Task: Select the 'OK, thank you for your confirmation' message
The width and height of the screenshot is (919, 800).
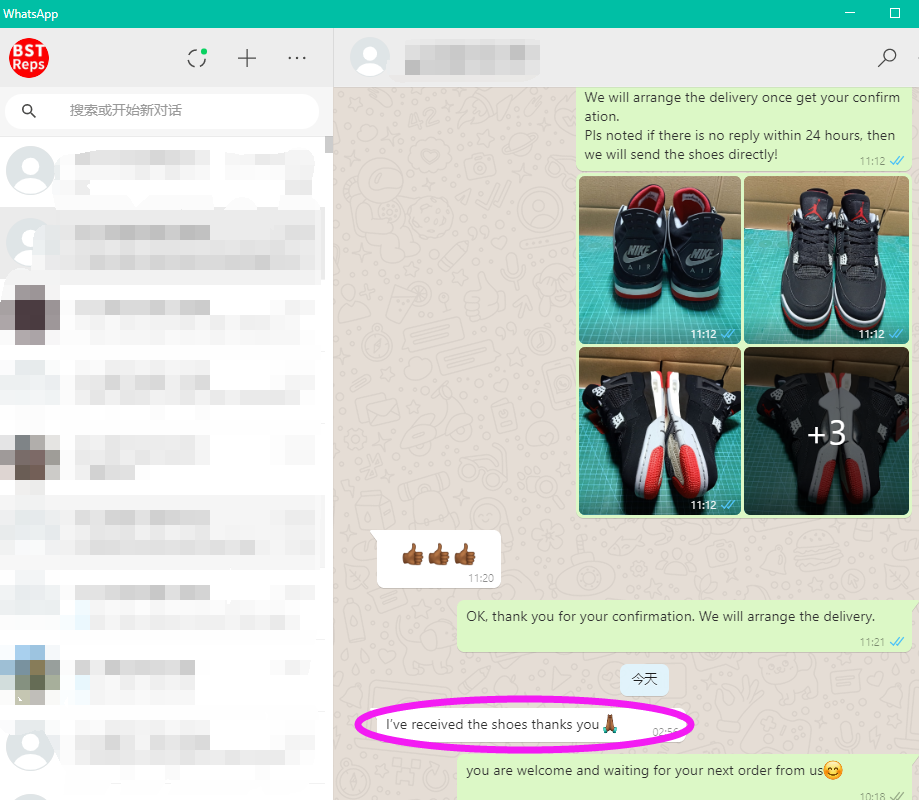Action: (x=685, y=625)
